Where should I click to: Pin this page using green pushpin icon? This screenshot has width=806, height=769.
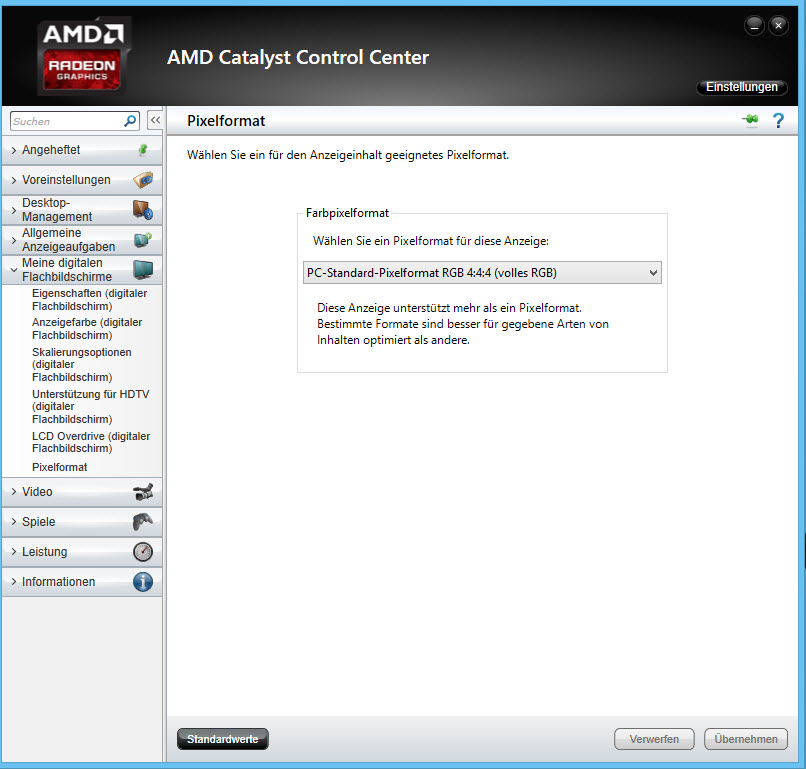pos(750,120)
